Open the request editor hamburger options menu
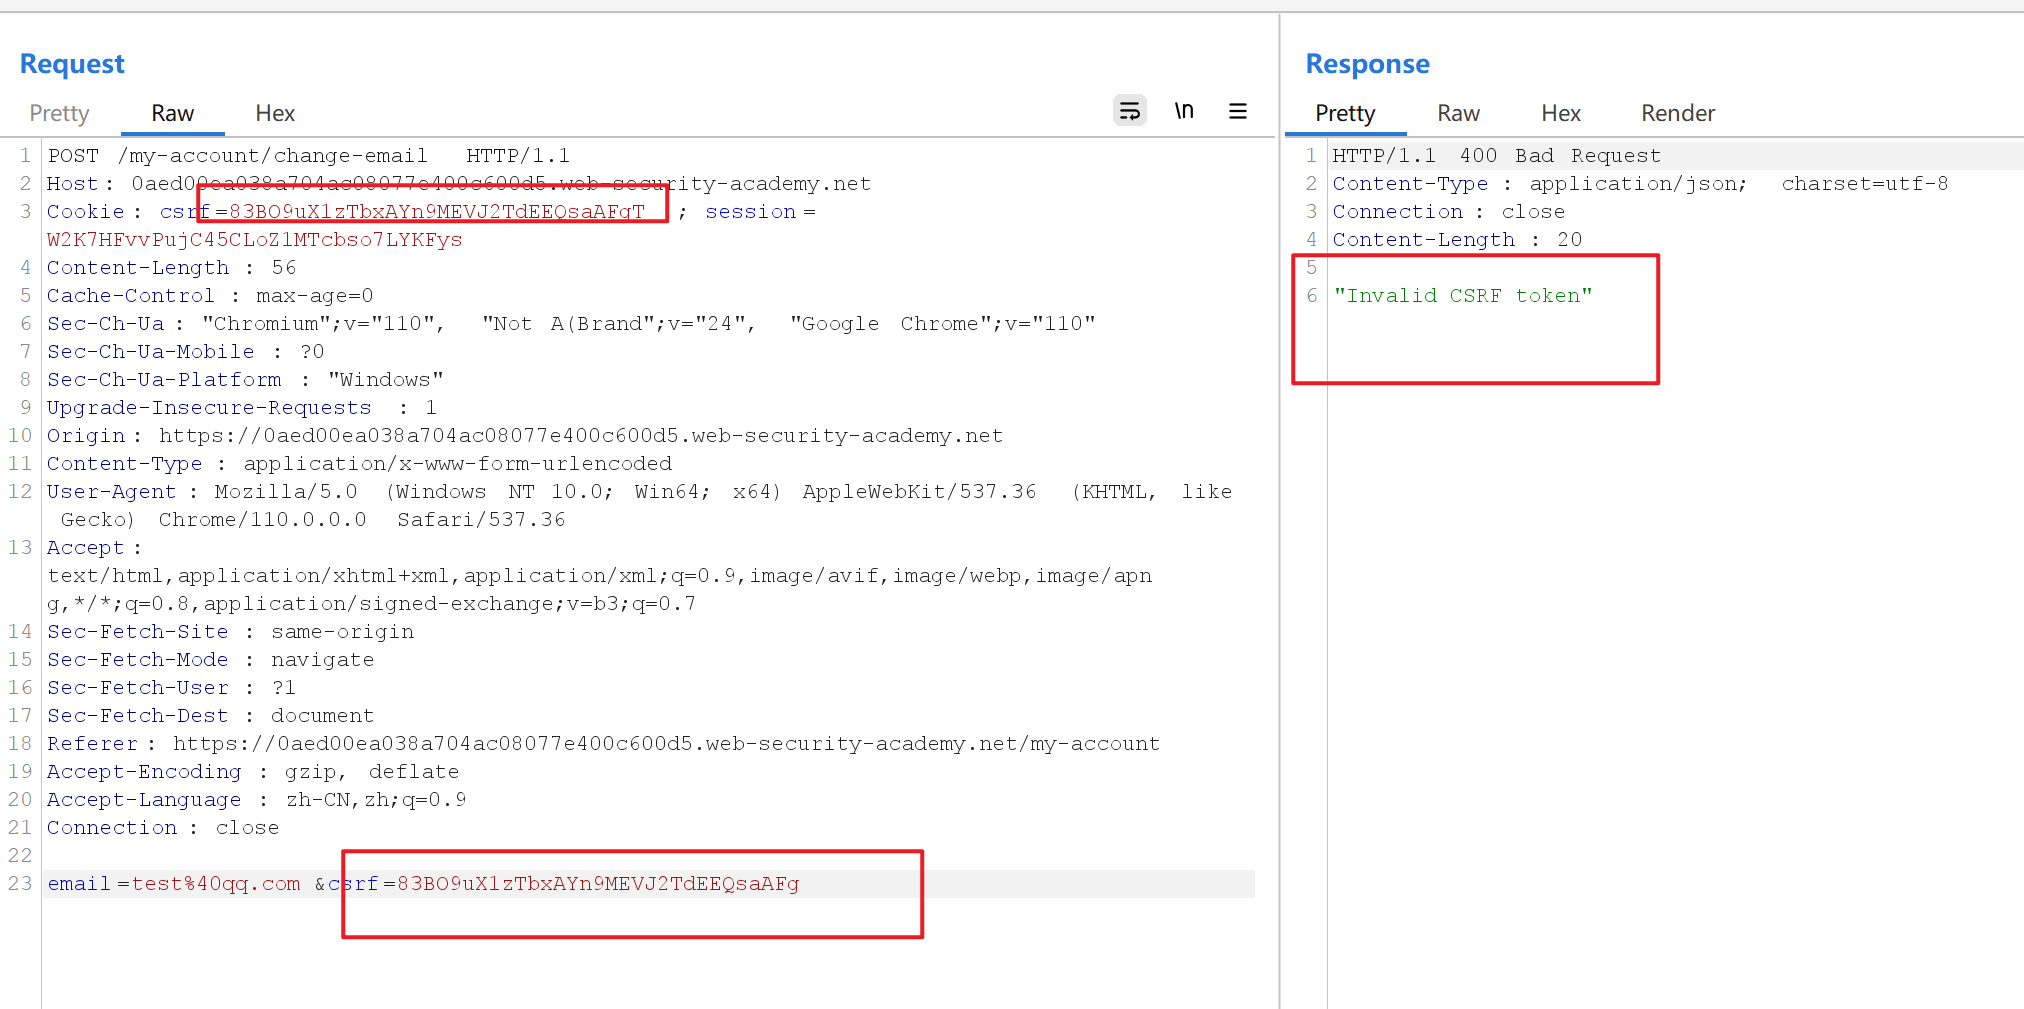The height and width of the screenshot is (1009, 2024). tap(1238, 110)
